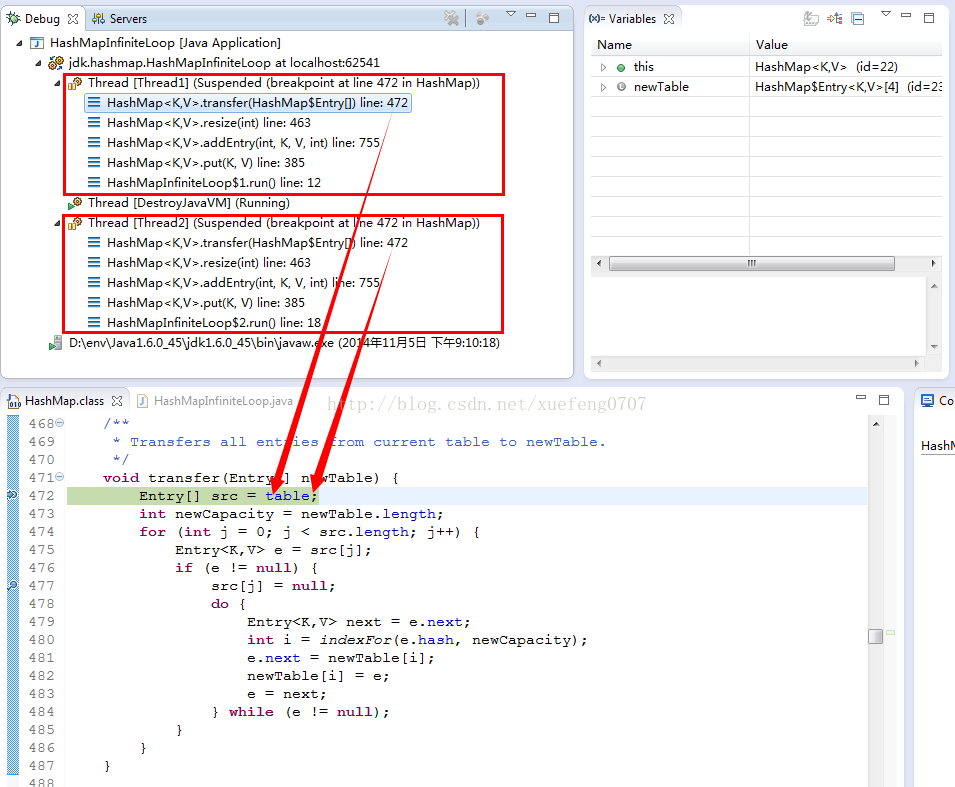The width and height of the screenshot is (955, 787).
Task: Toggle the breakpoint marker at line 477
Action: click(12, 585)
